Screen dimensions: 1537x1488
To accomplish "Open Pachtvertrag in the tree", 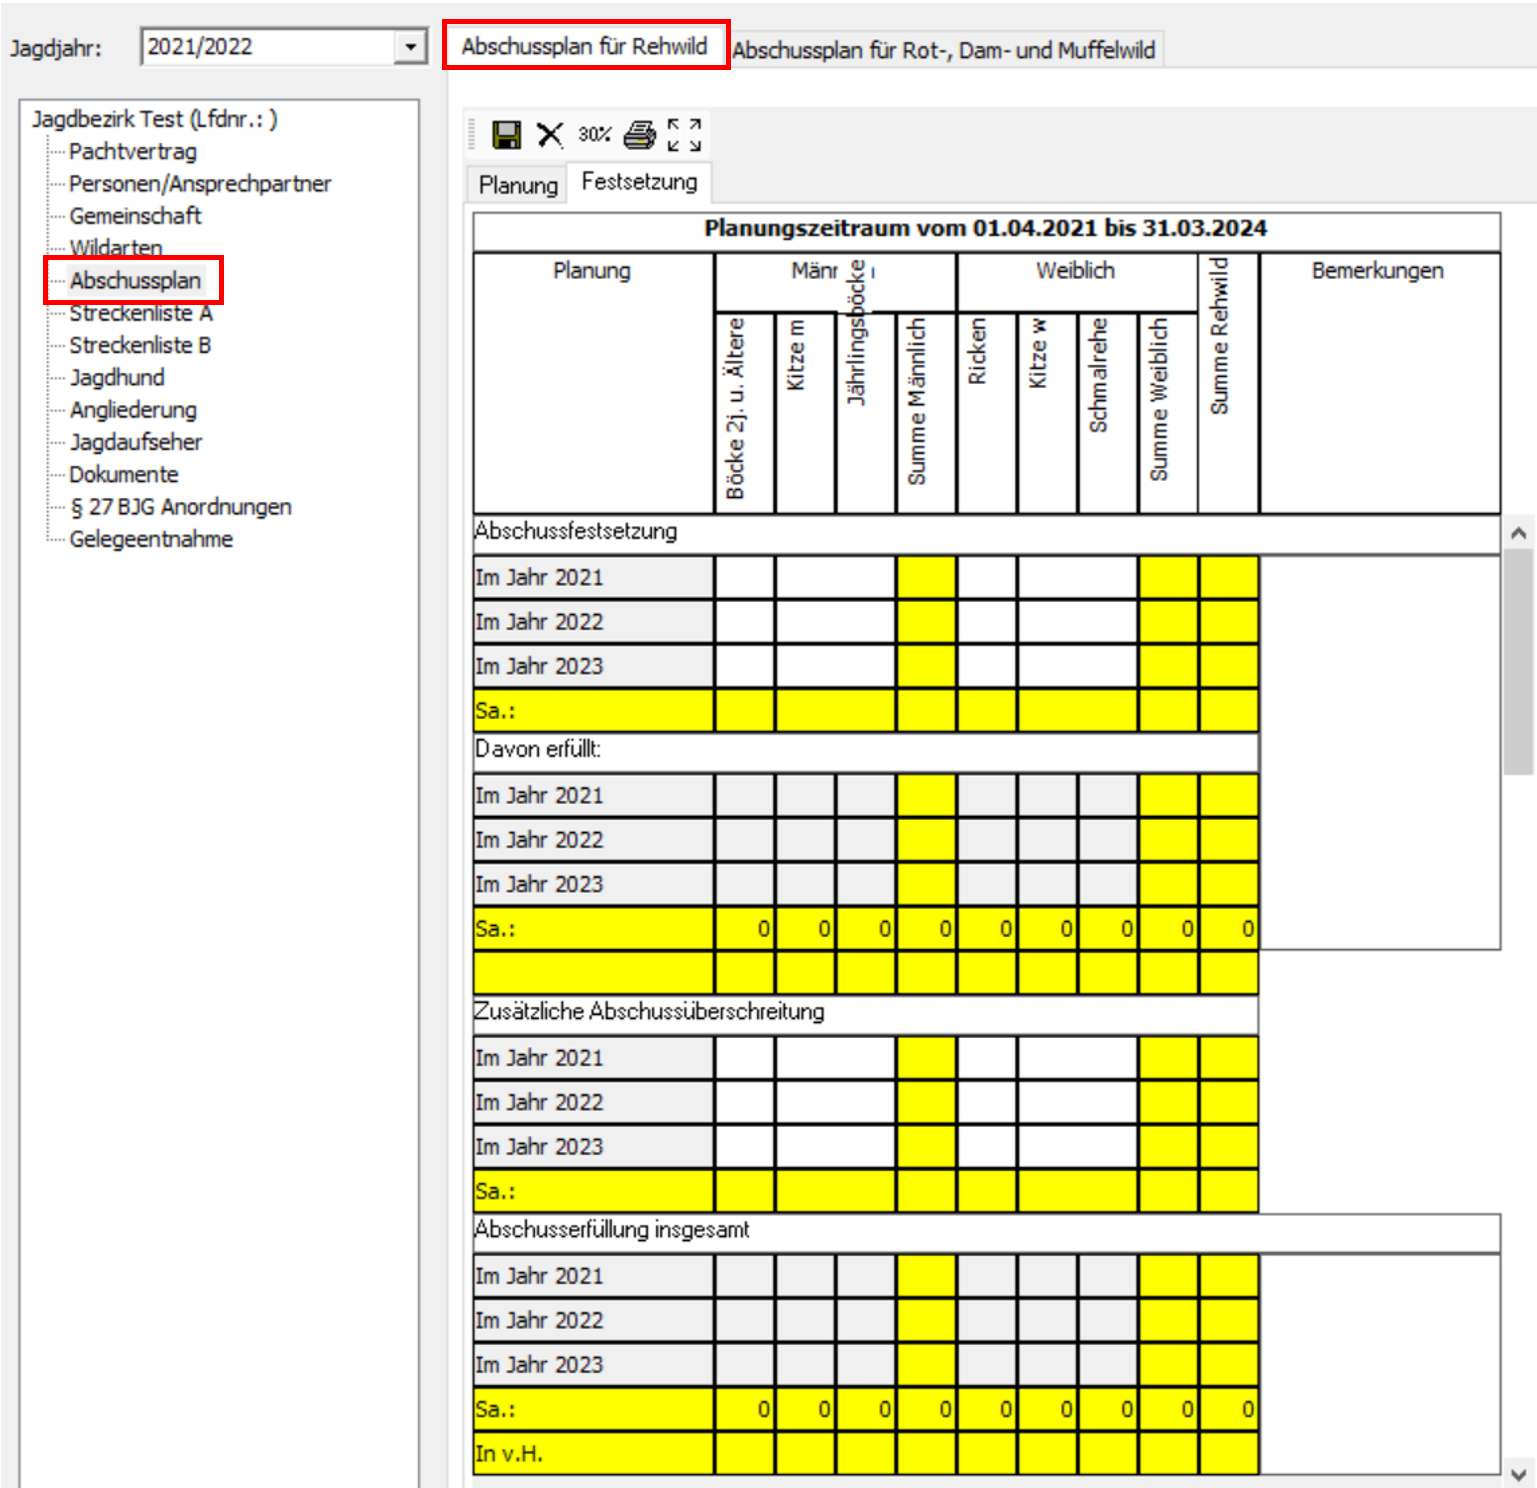I will [132, 152].
